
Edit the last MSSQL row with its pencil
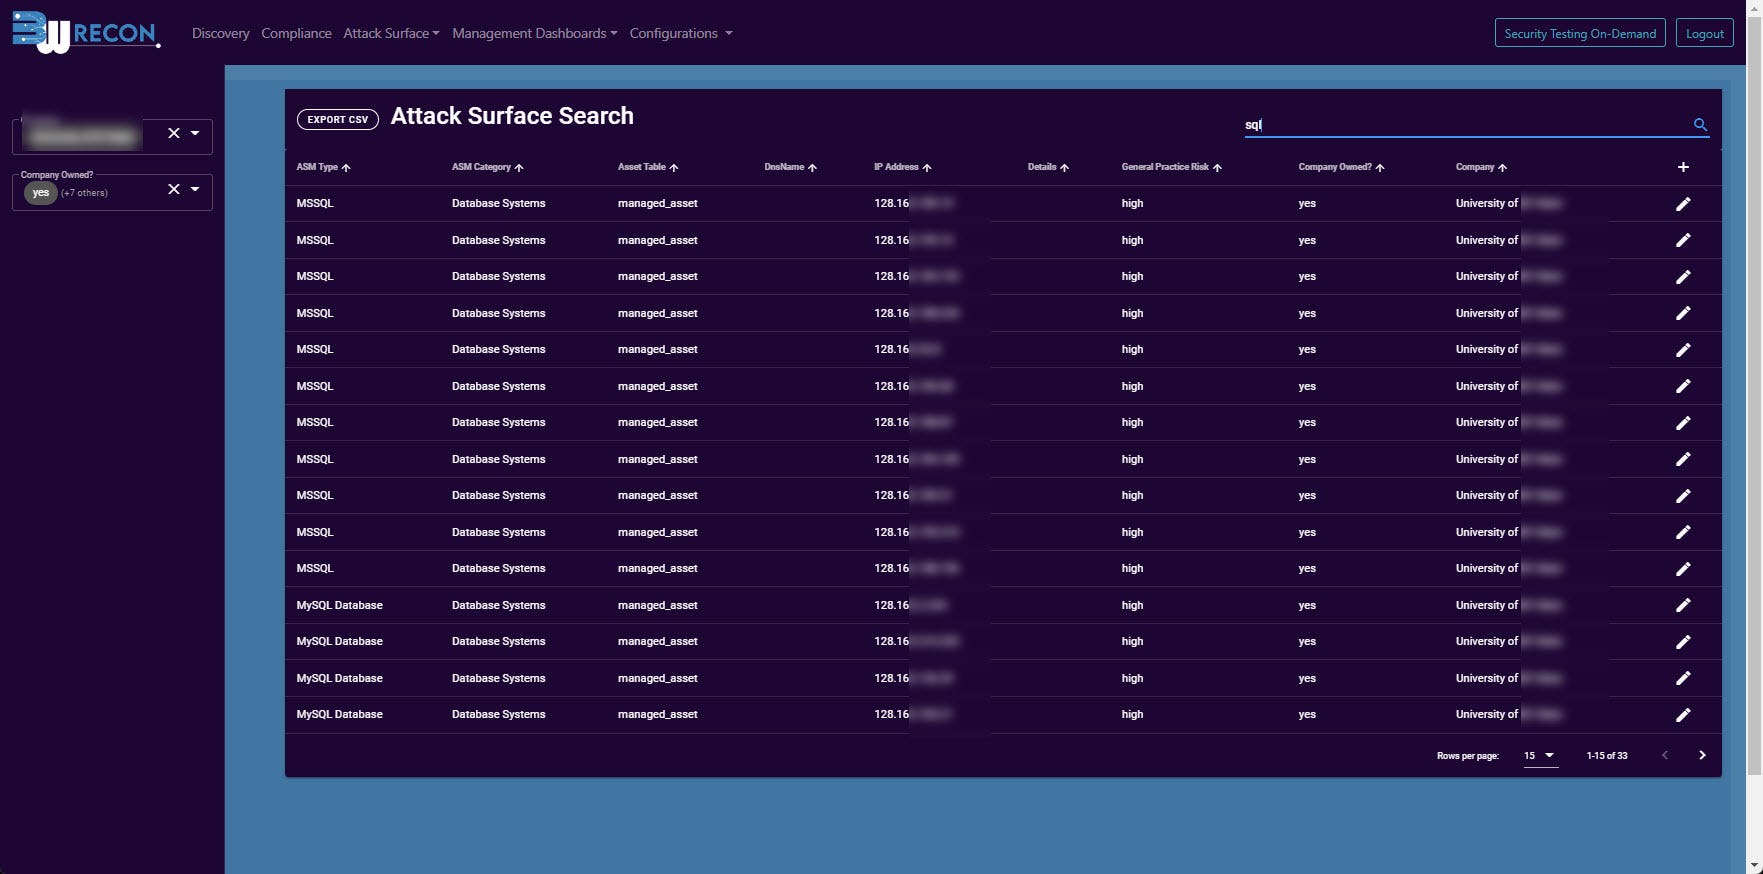1683,569
